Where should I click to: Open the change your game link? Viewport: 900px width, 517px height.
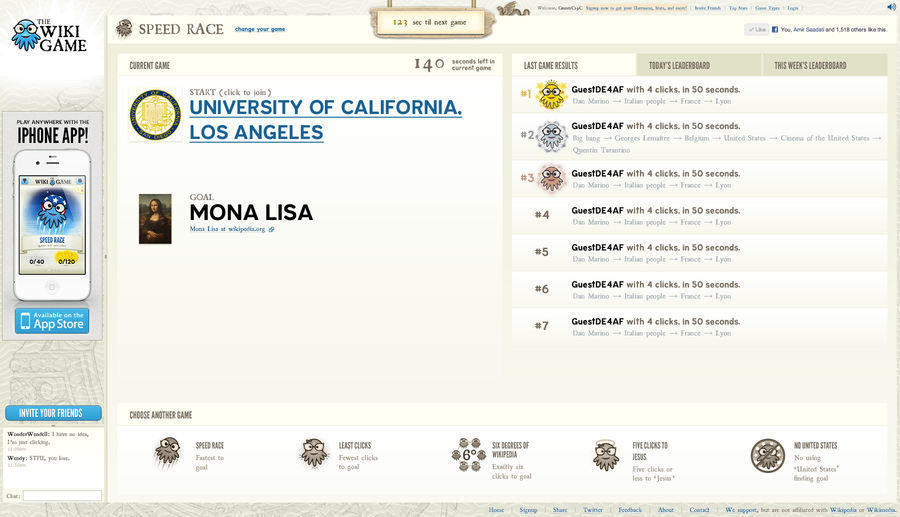(260, 29)
